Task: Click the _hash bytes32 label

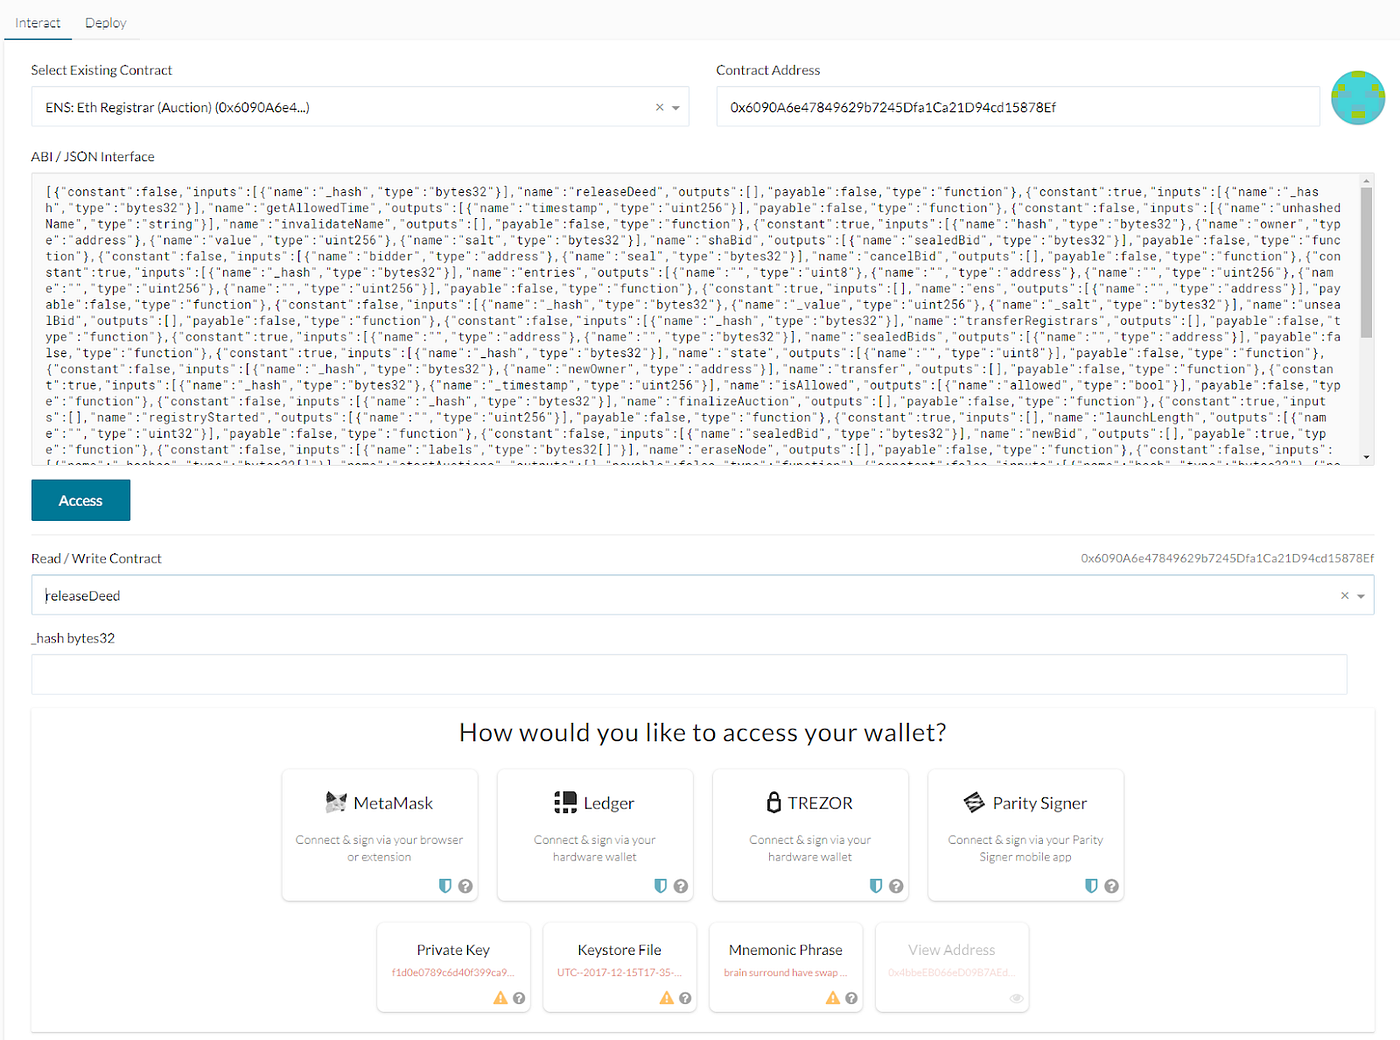Action: (73, 638)
